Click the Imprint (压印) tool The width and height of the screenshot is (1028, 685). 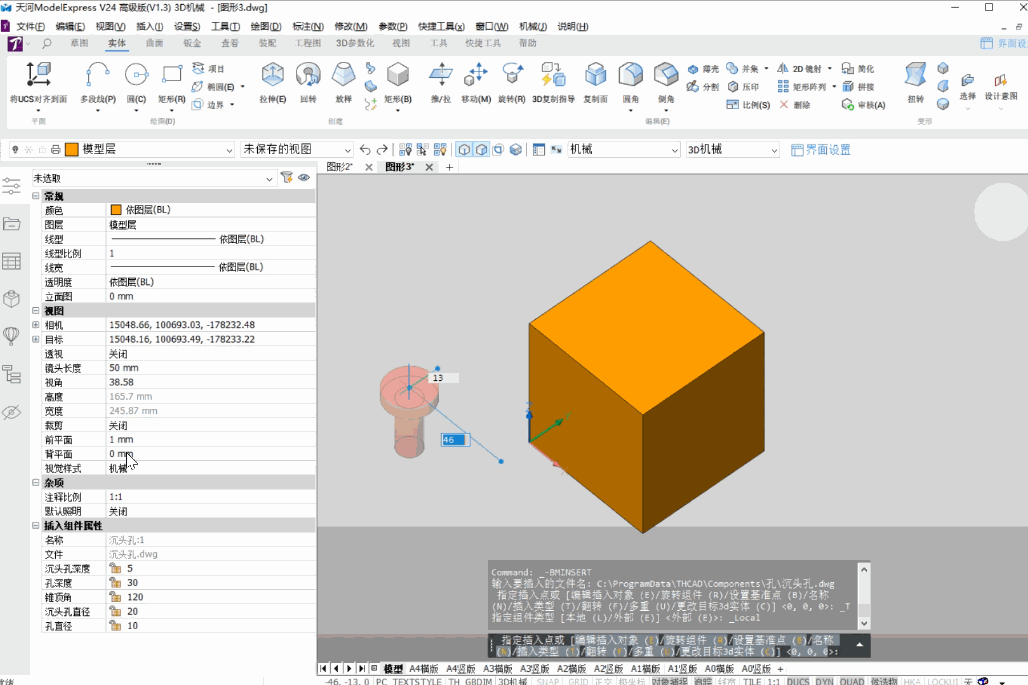(743, 87)
